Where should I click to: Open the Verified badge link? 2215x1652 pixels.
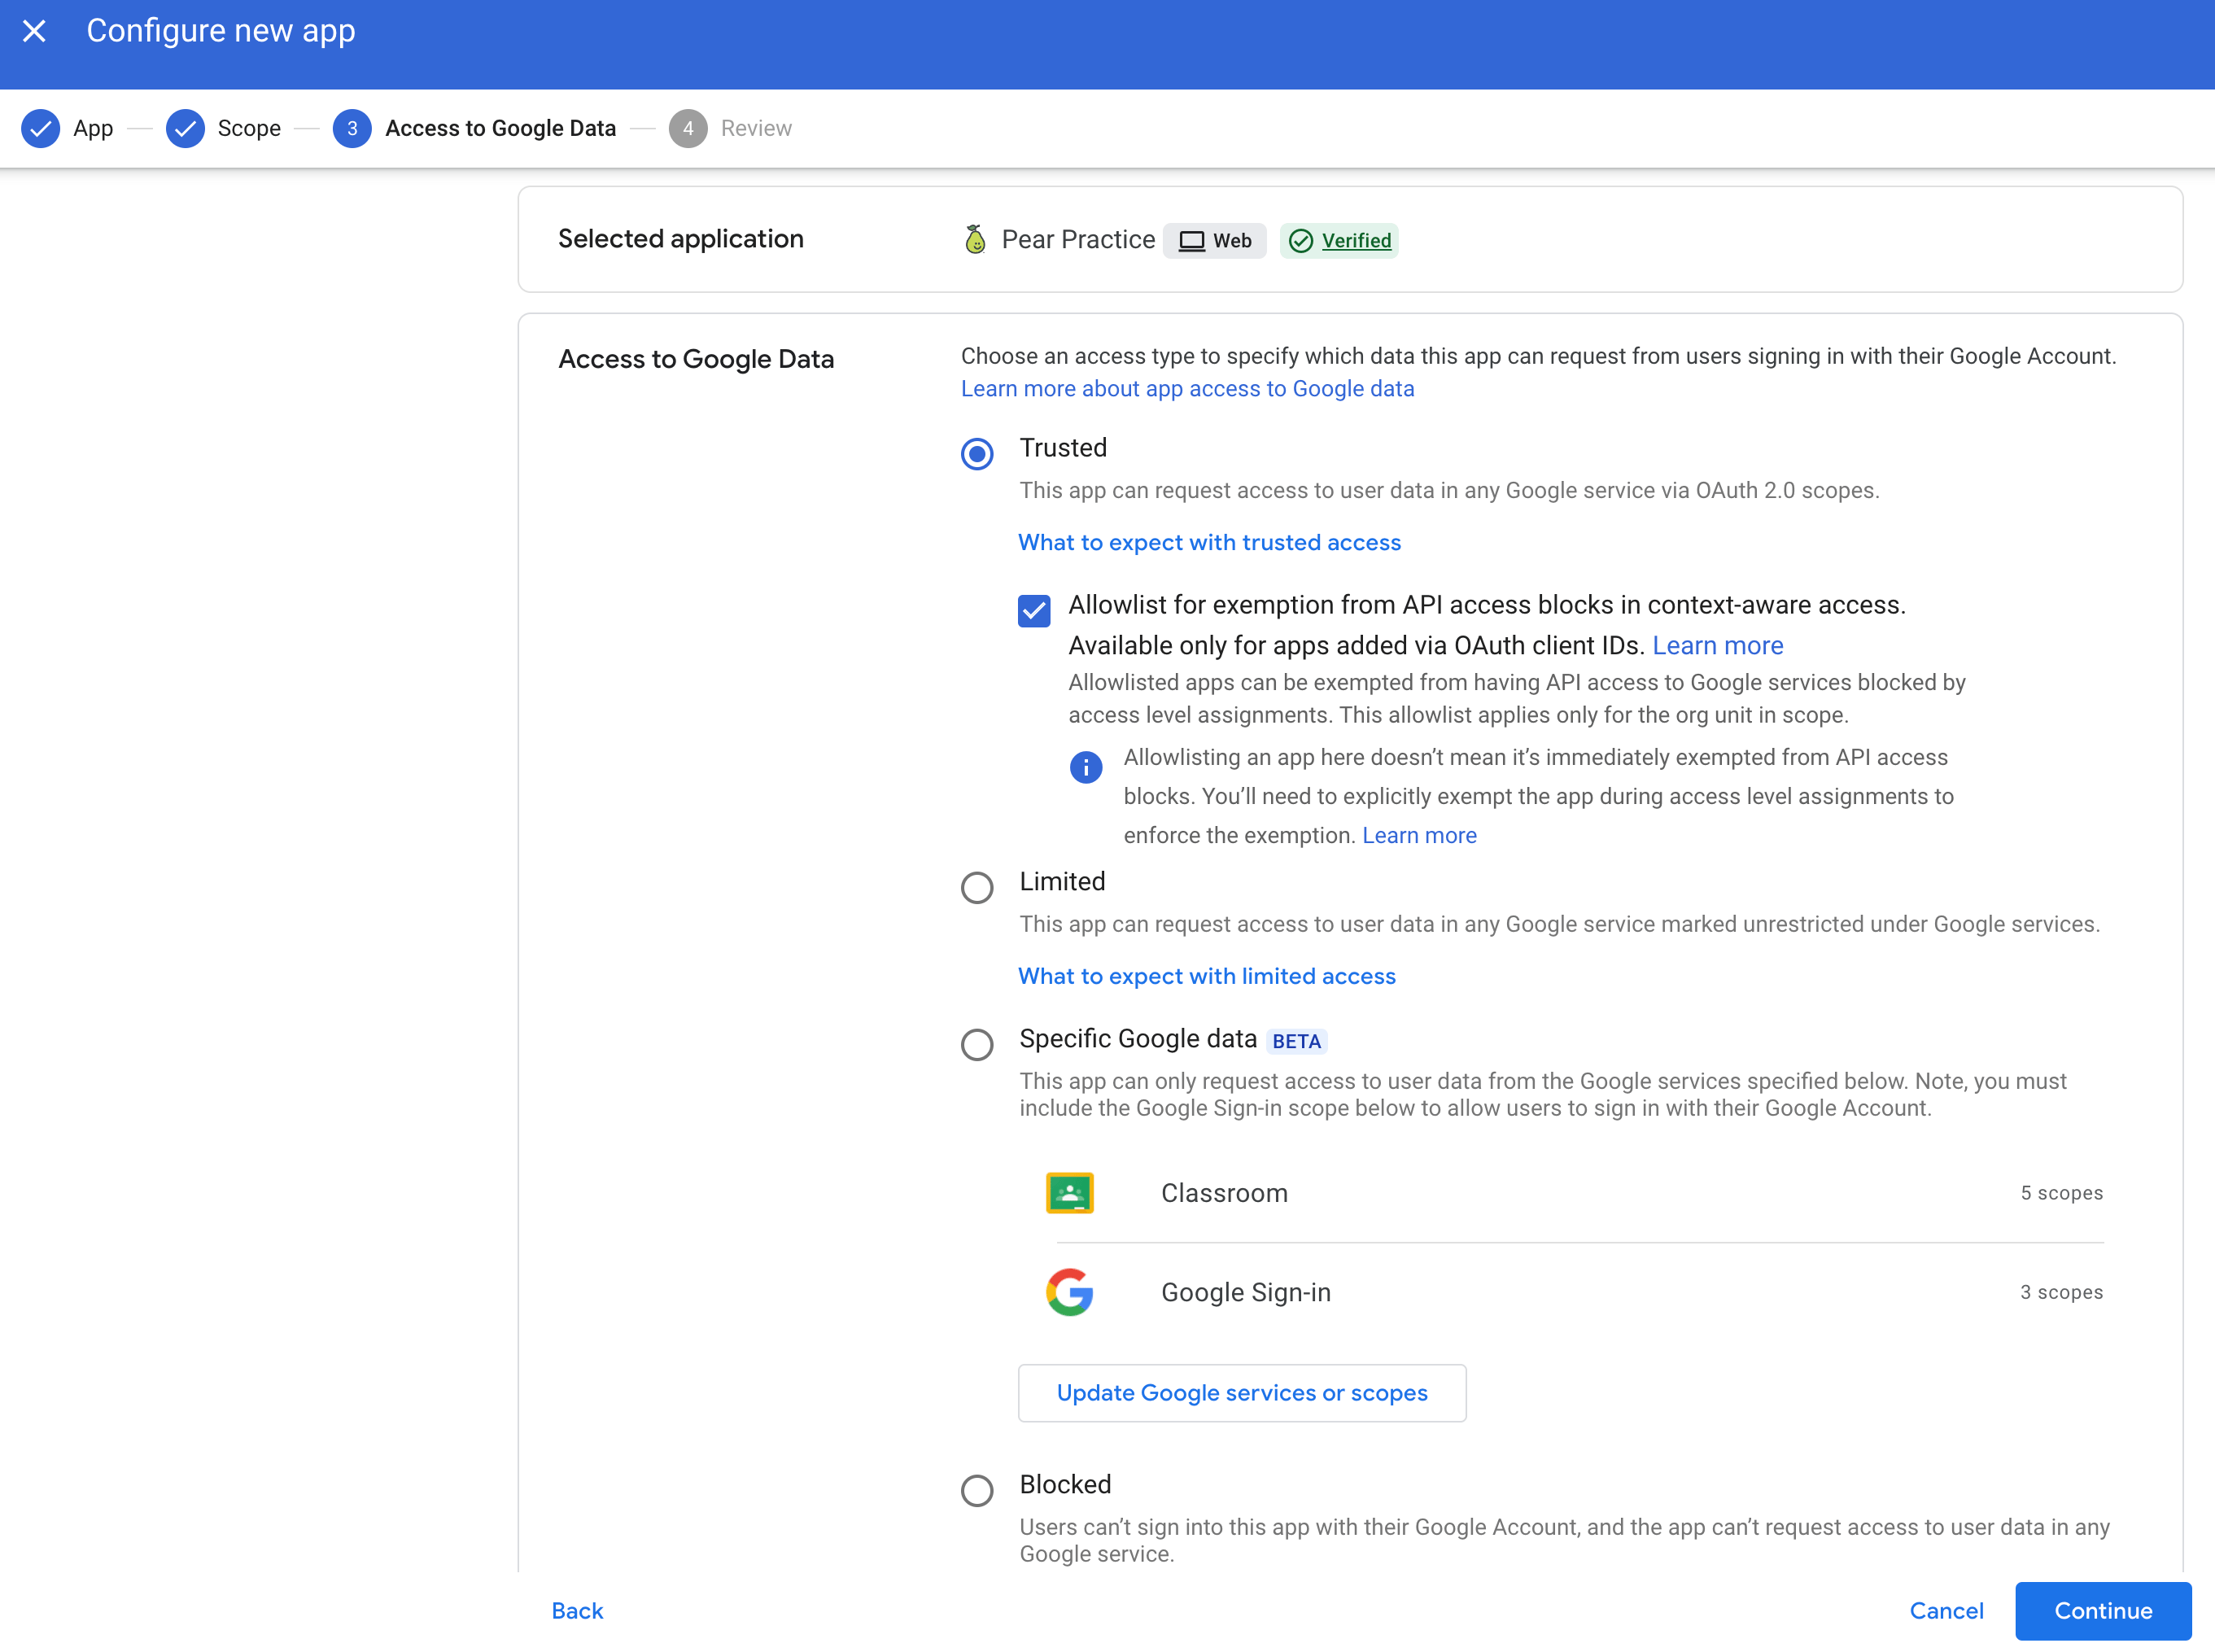(1356, 241)
